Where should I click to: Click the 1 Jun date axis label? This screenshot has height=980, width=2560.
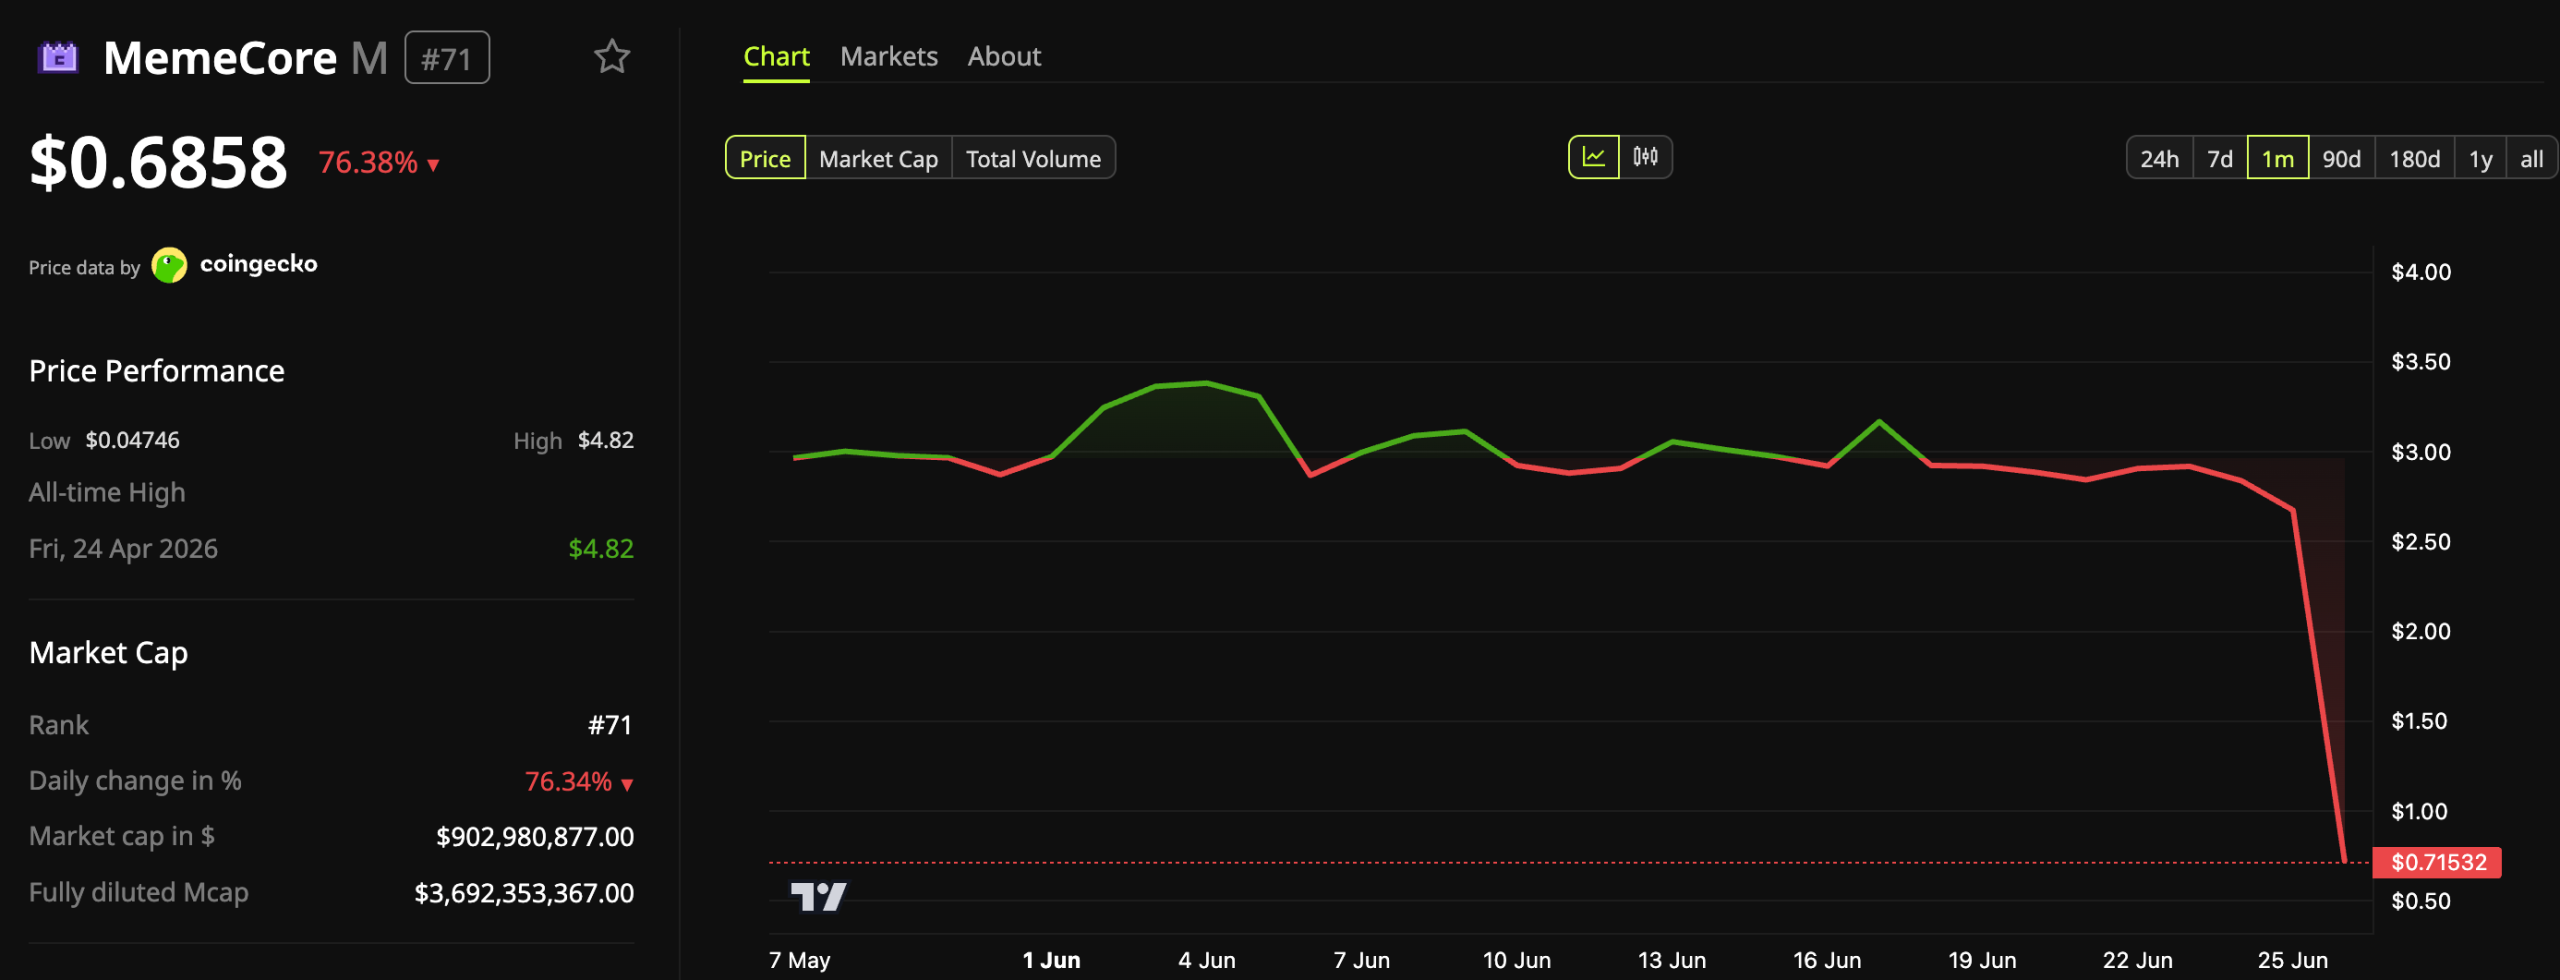[x=1051, y=960]
